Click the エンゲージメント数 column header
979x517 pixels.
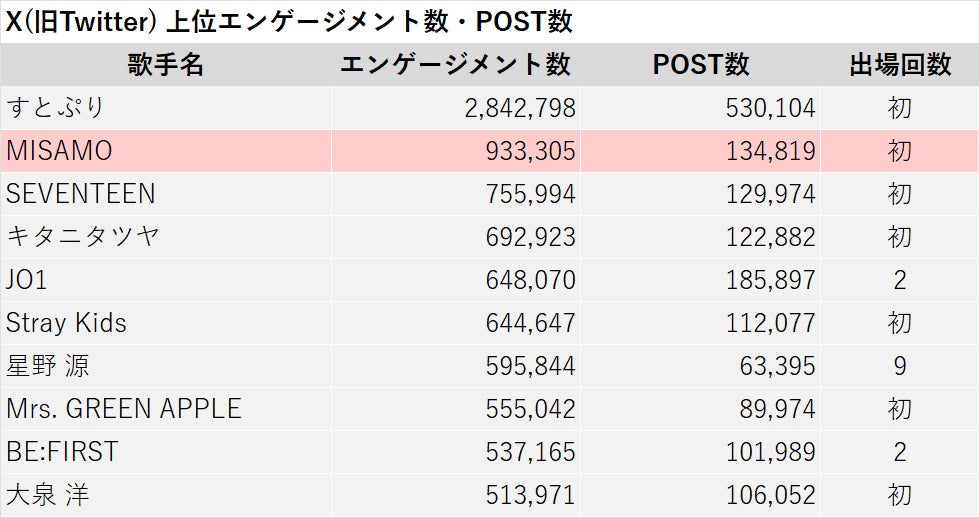(455, 65)
